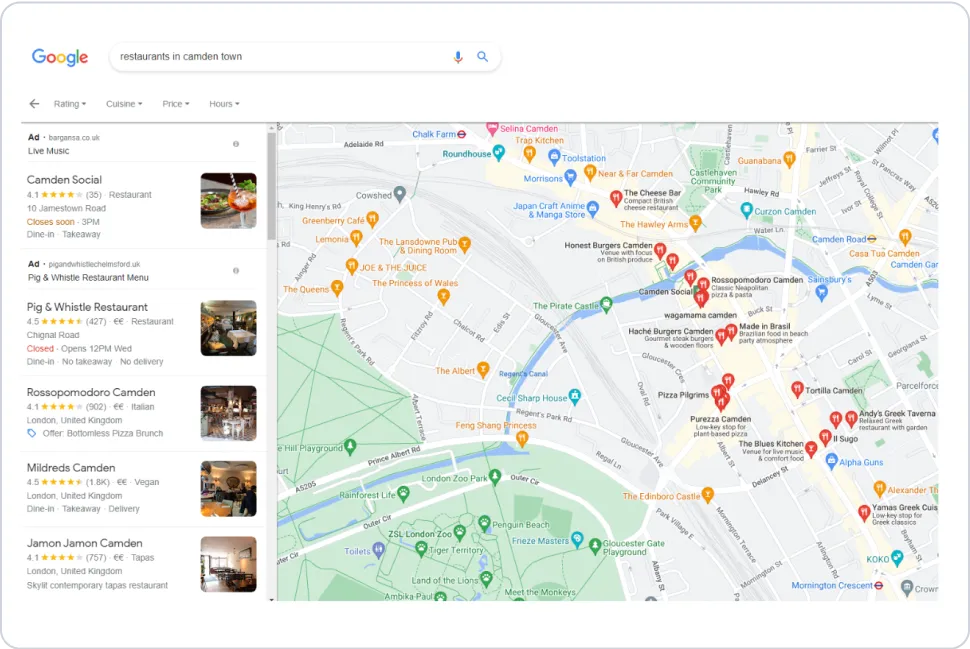Click the Cecil Sharp House marker
Viewport: 970px width, 649px height.
click(574, 398)
